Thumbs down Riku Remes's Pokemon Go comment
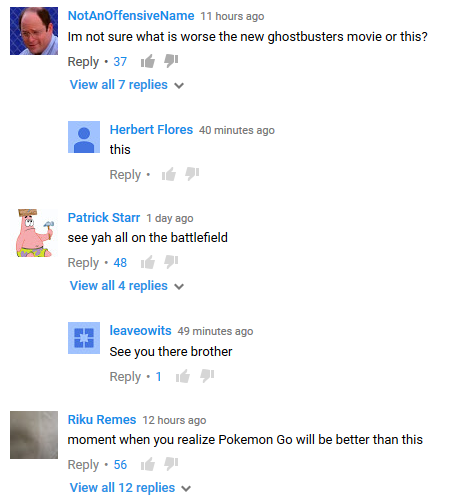The width and height of the screenshot is (476, 497). click(171, 464)
